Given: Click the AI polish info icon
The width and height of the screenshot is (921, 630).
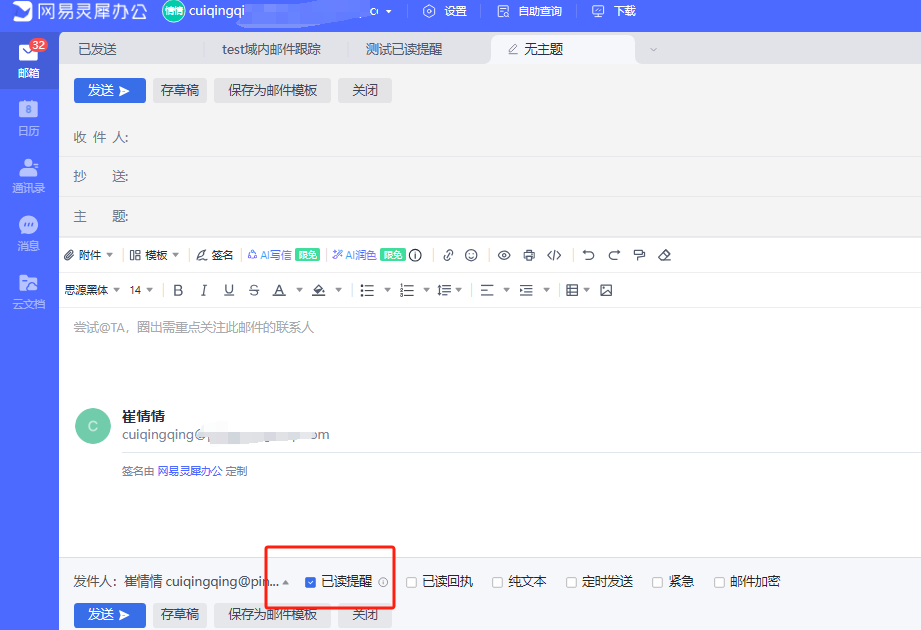Looking at the screenshot, I should 415,255.
